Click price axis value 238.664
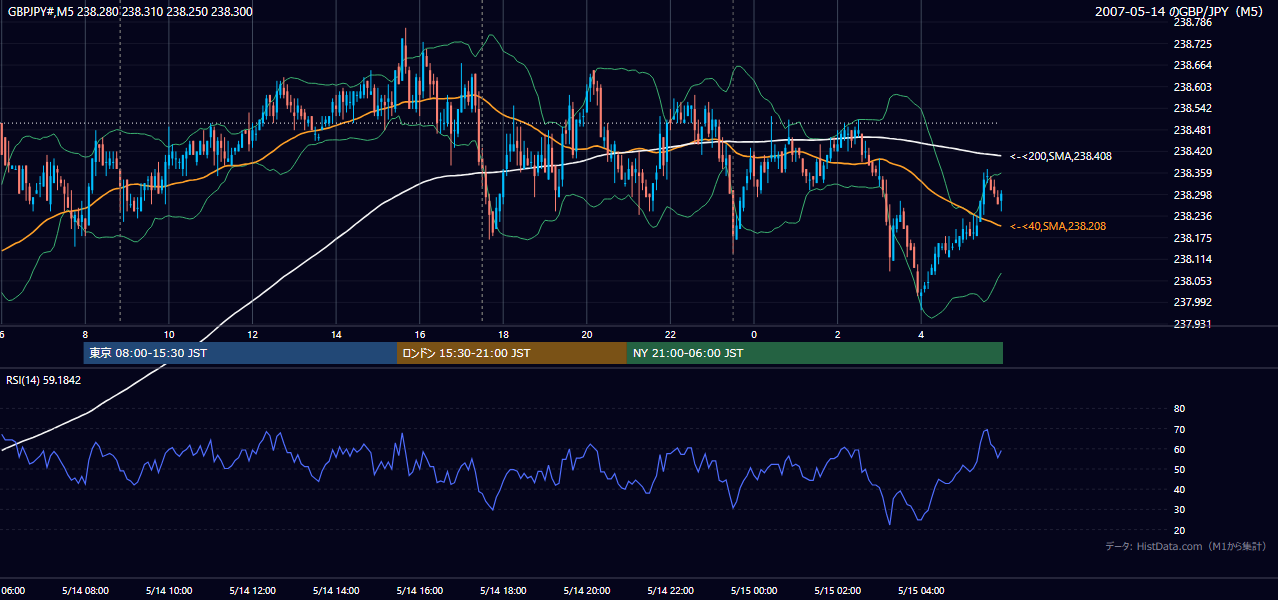Viewport: 1278px width, 600px height. click(1192, 65)
